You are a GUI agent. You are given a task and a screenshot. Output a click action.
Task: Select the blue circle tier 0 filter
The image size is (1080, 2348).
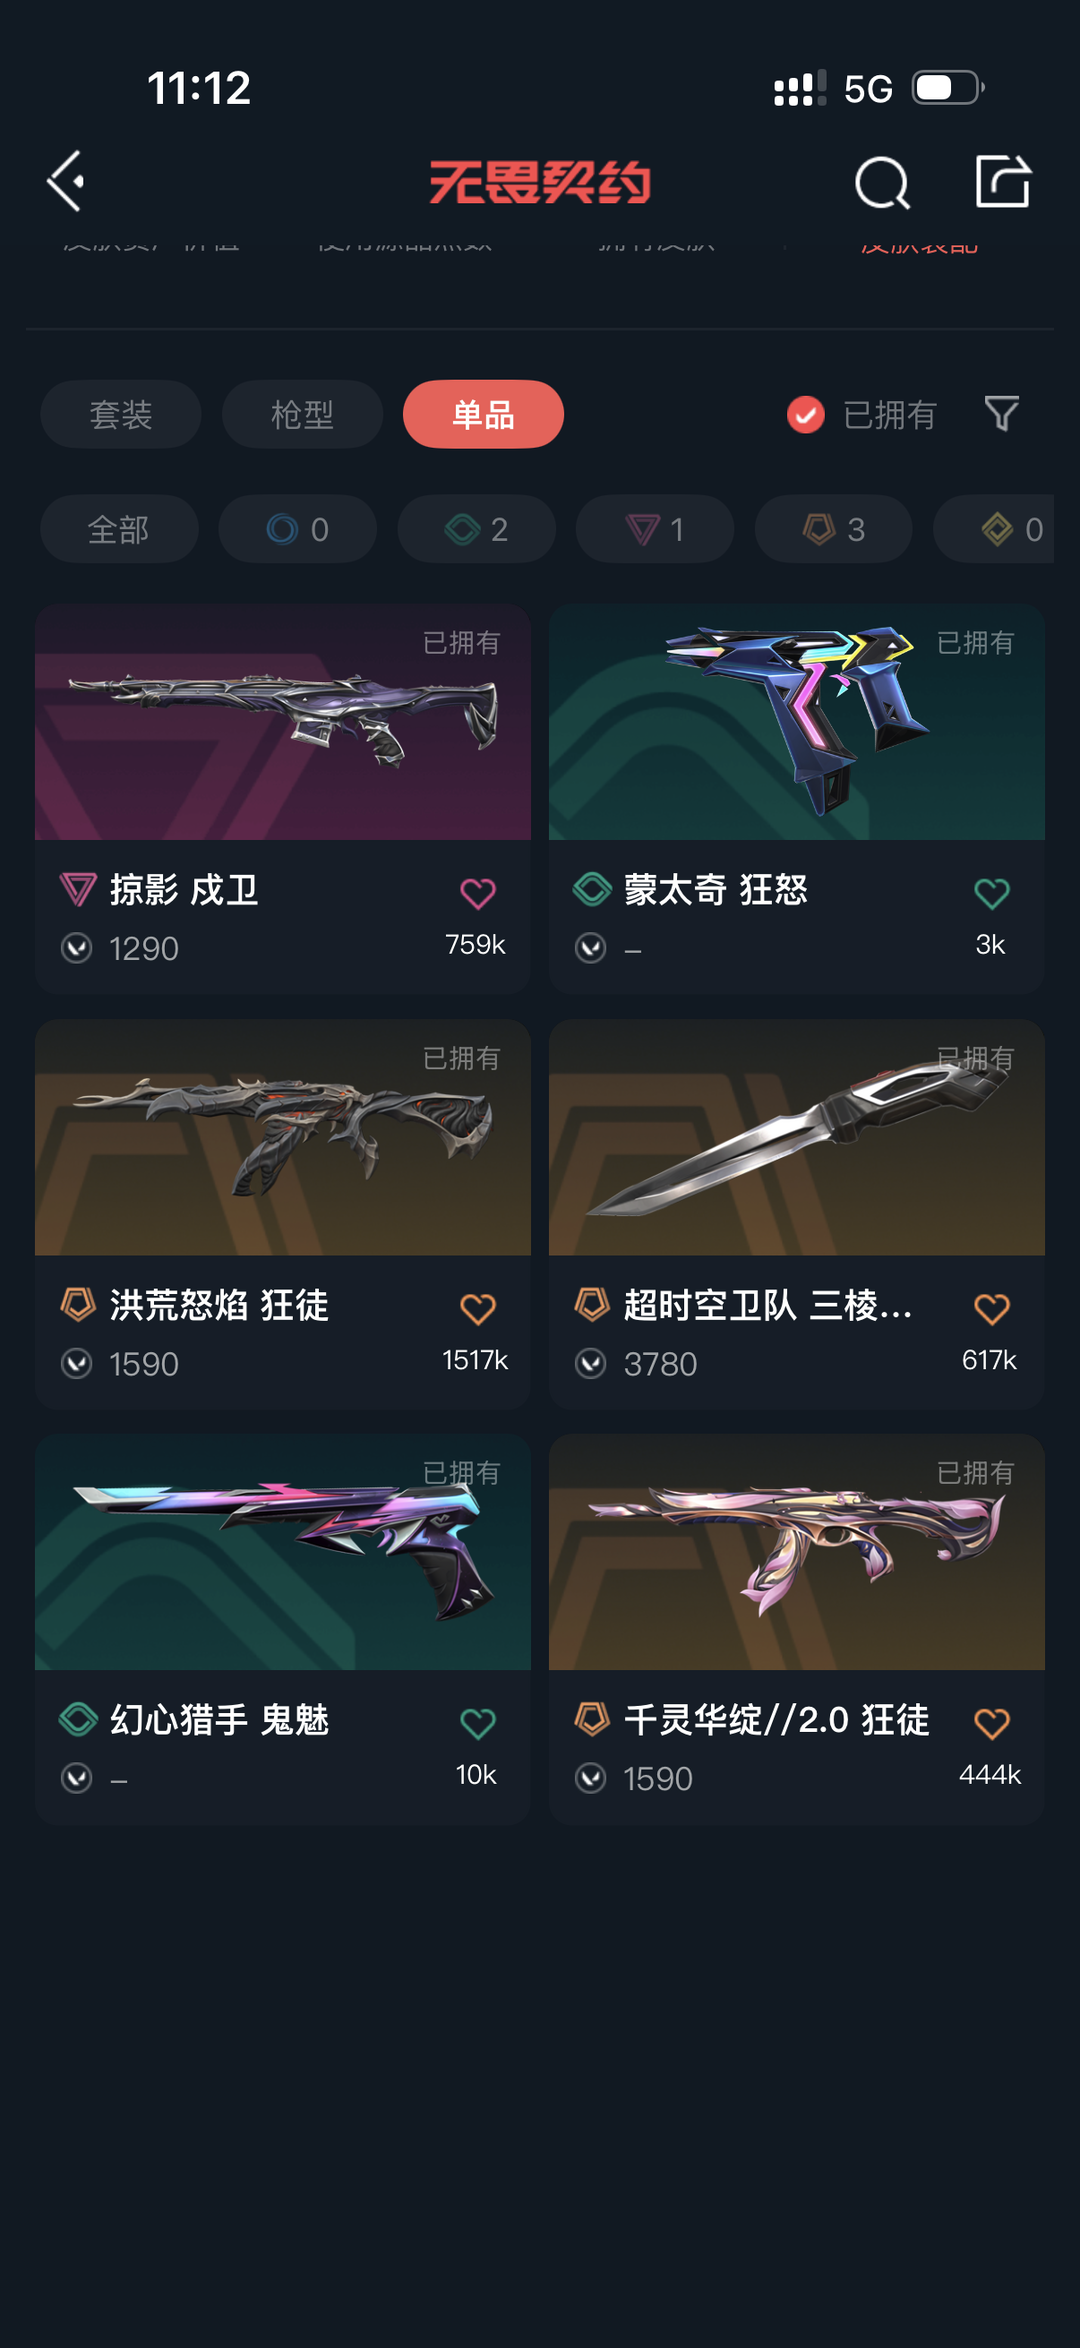[x=298, y=529]
